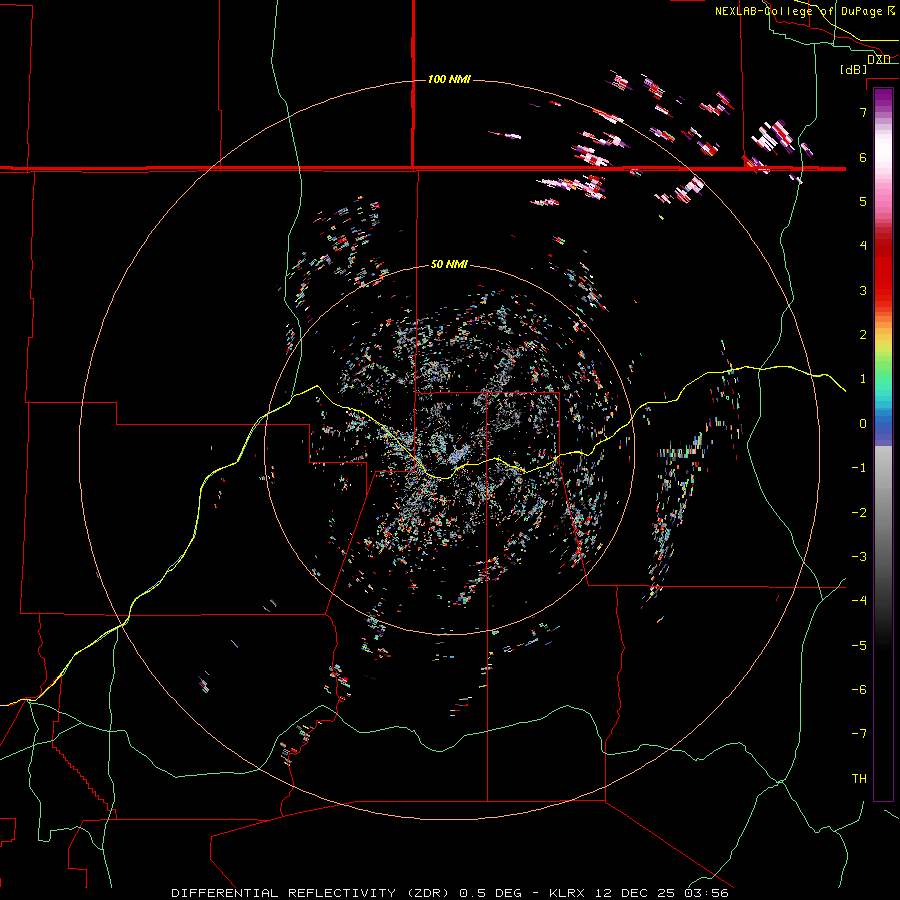The image size is (900, 900).
Task: Click the -2 label on the dB scale
Action: pos(859,512)
